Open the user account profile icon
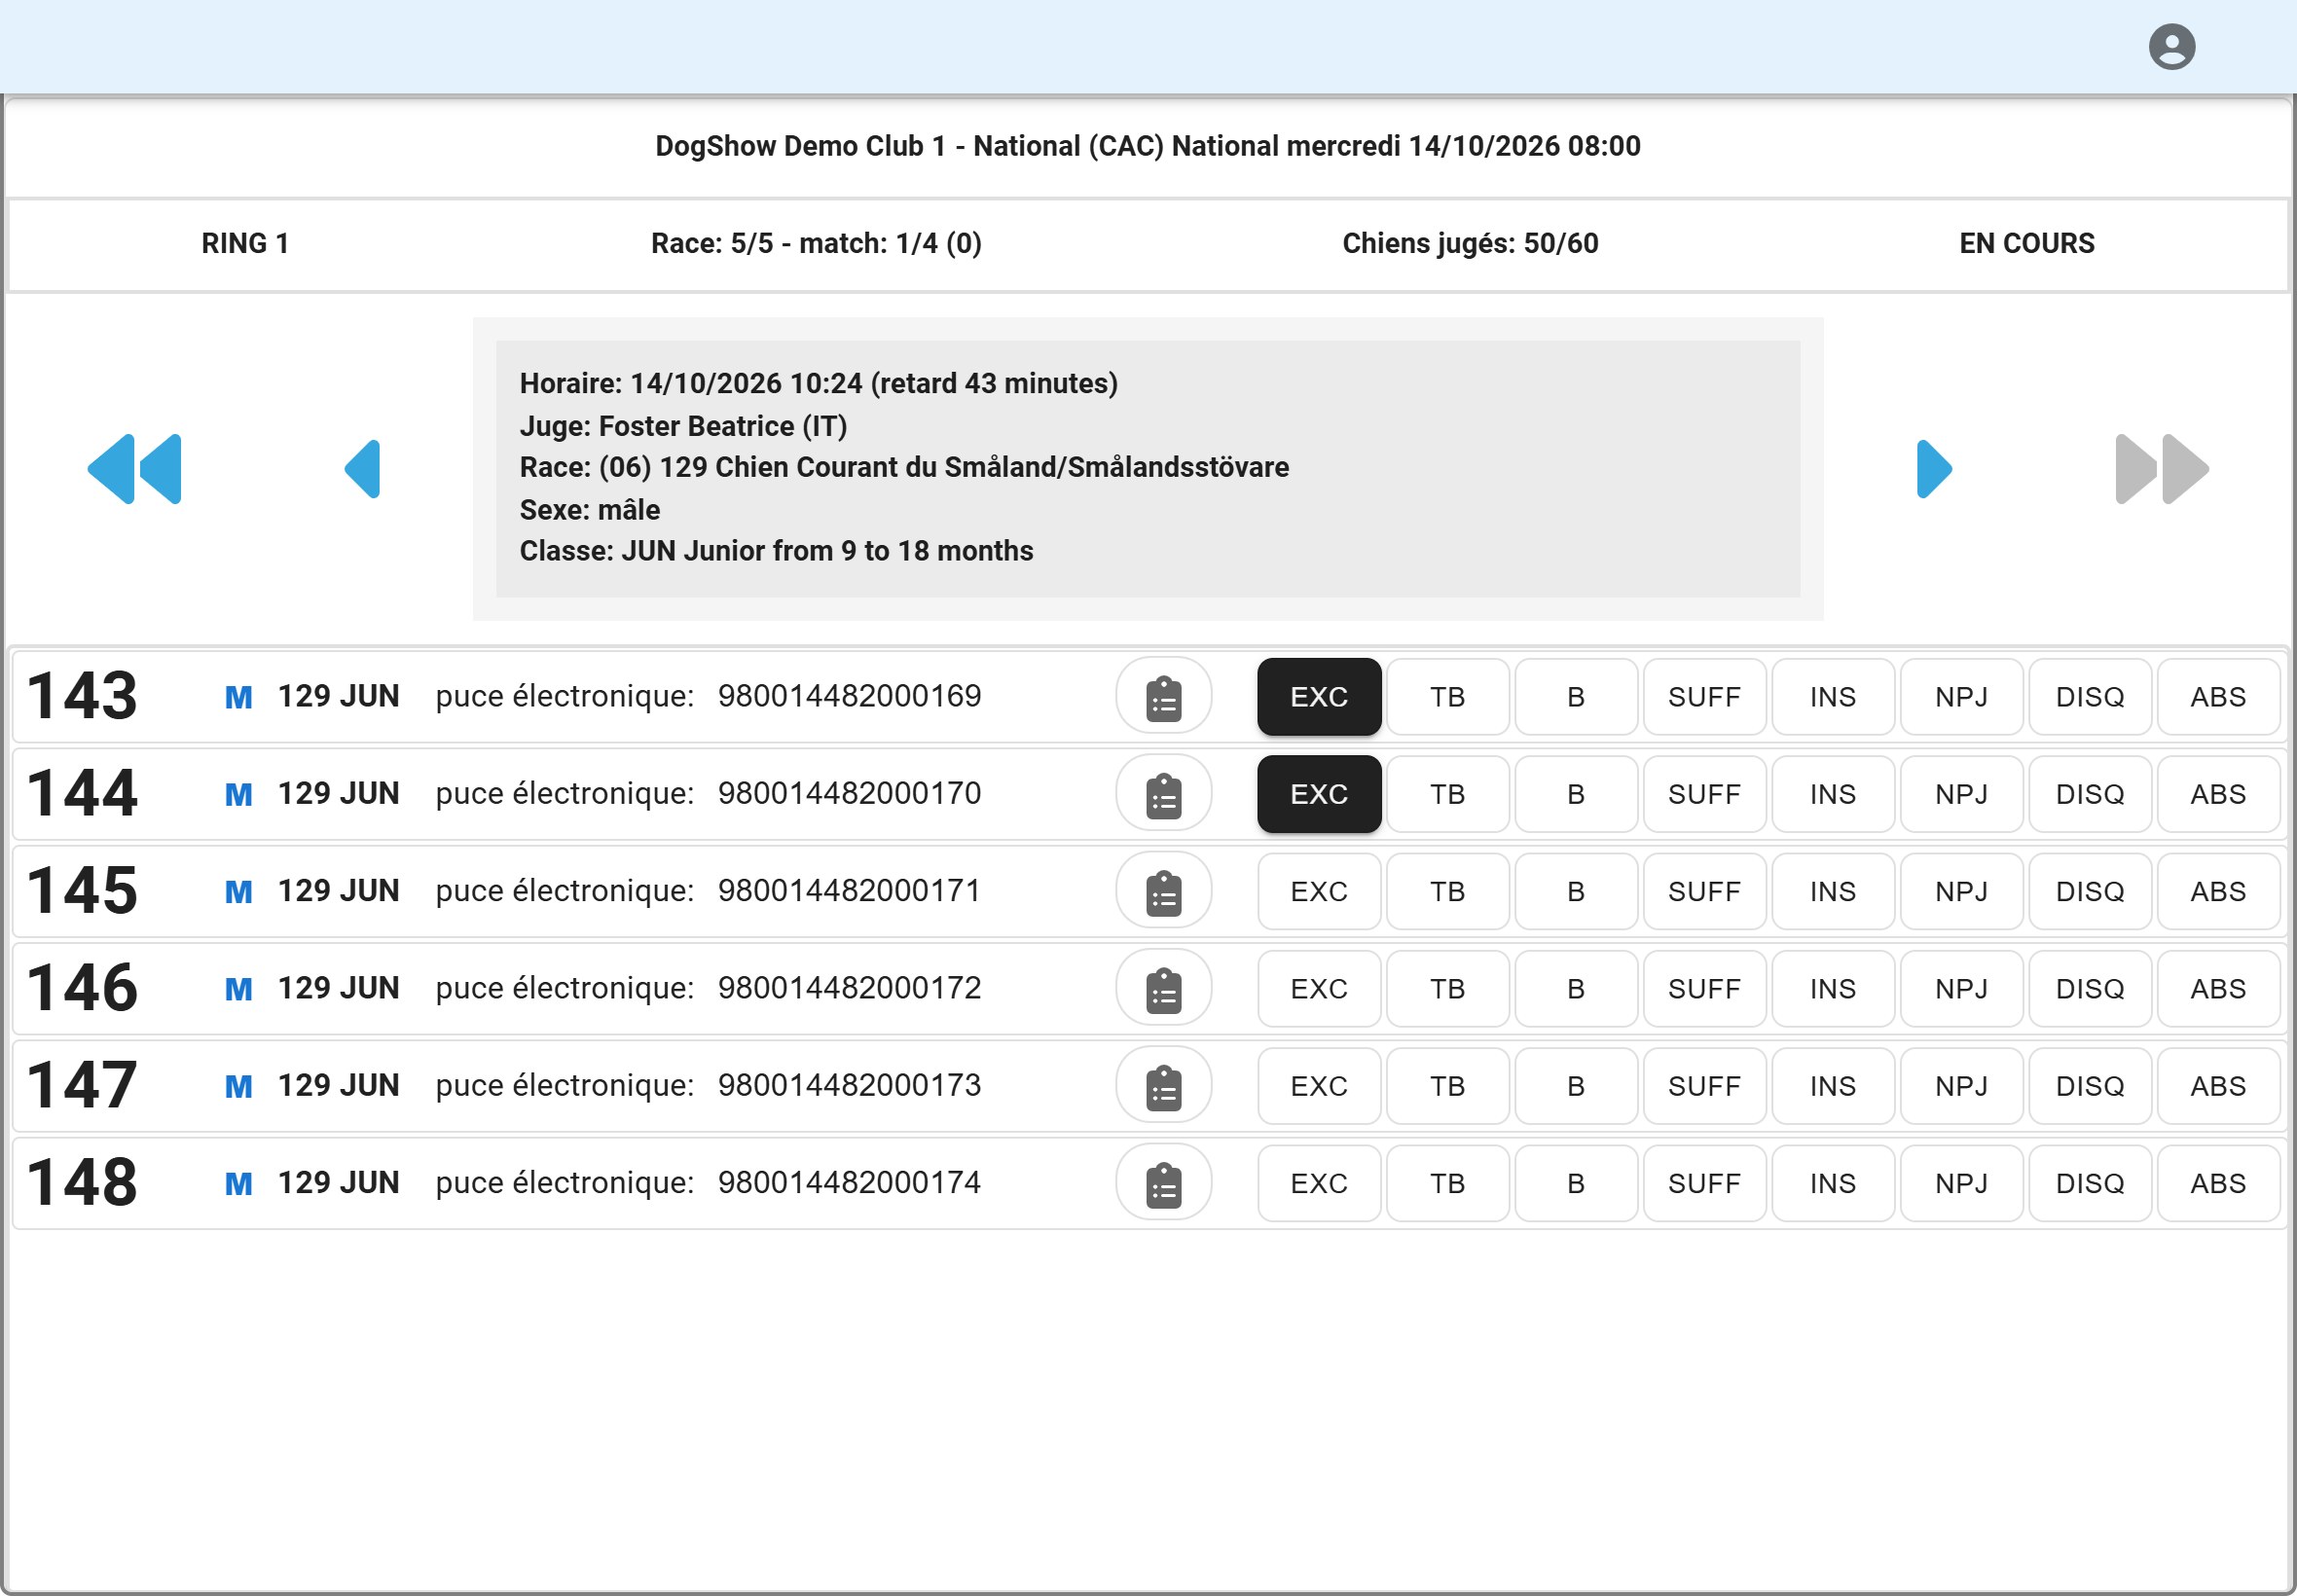Viewport: 2297px width, 1596px height. (x=2171, y=47)
